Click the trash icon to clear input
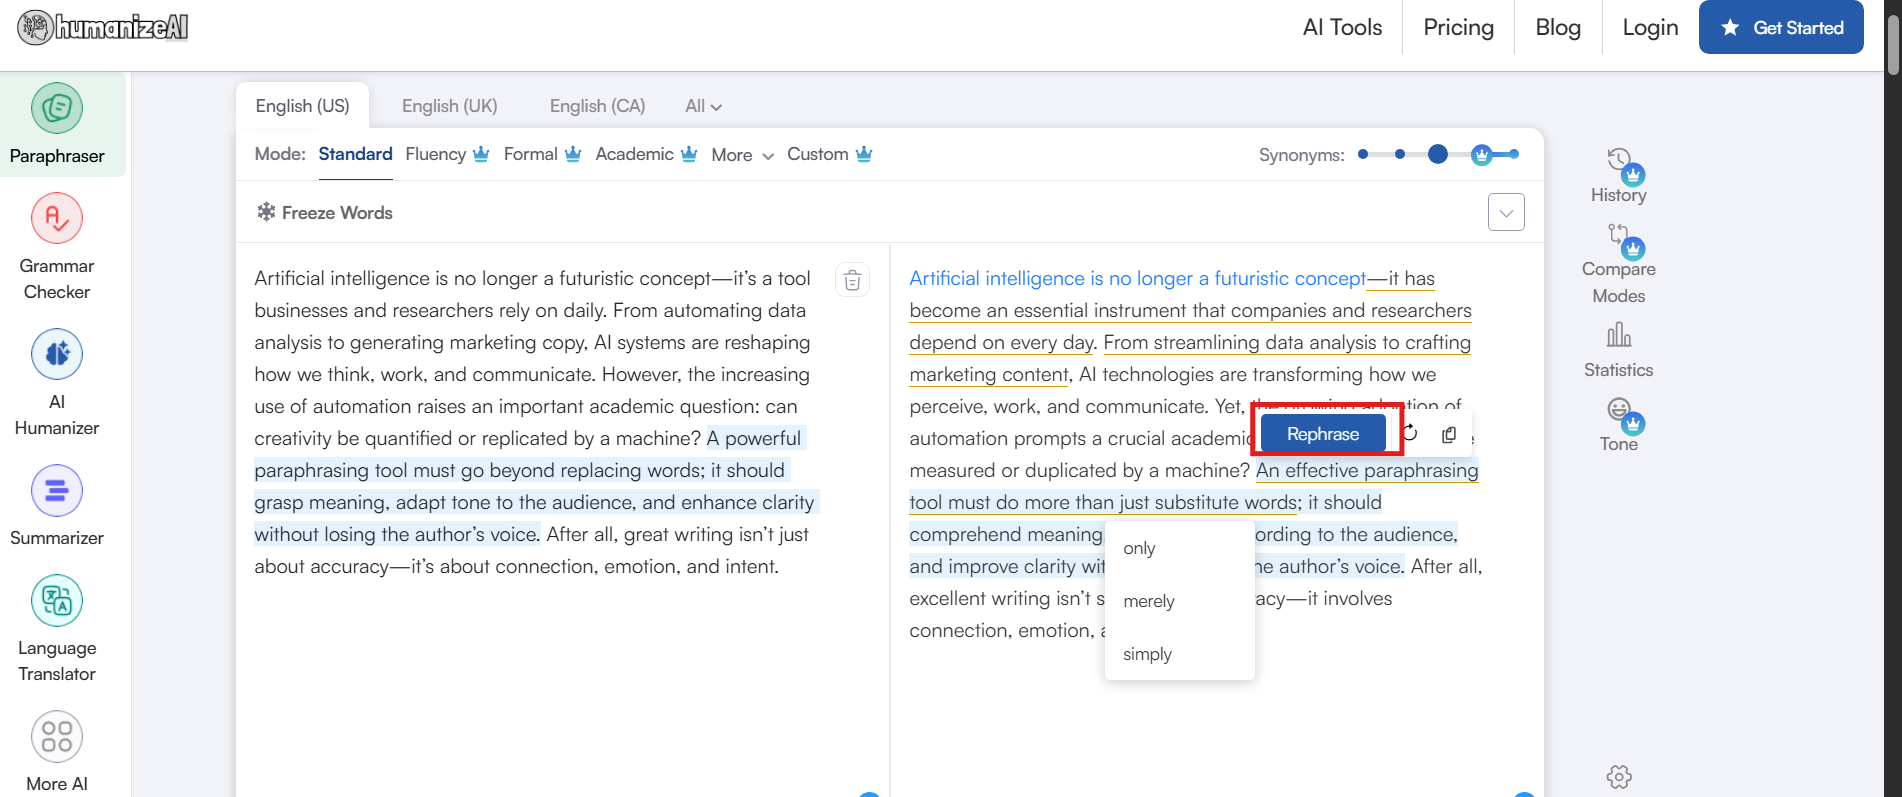Viewport: 1902px width, 797px height. [x=852, y=281]
